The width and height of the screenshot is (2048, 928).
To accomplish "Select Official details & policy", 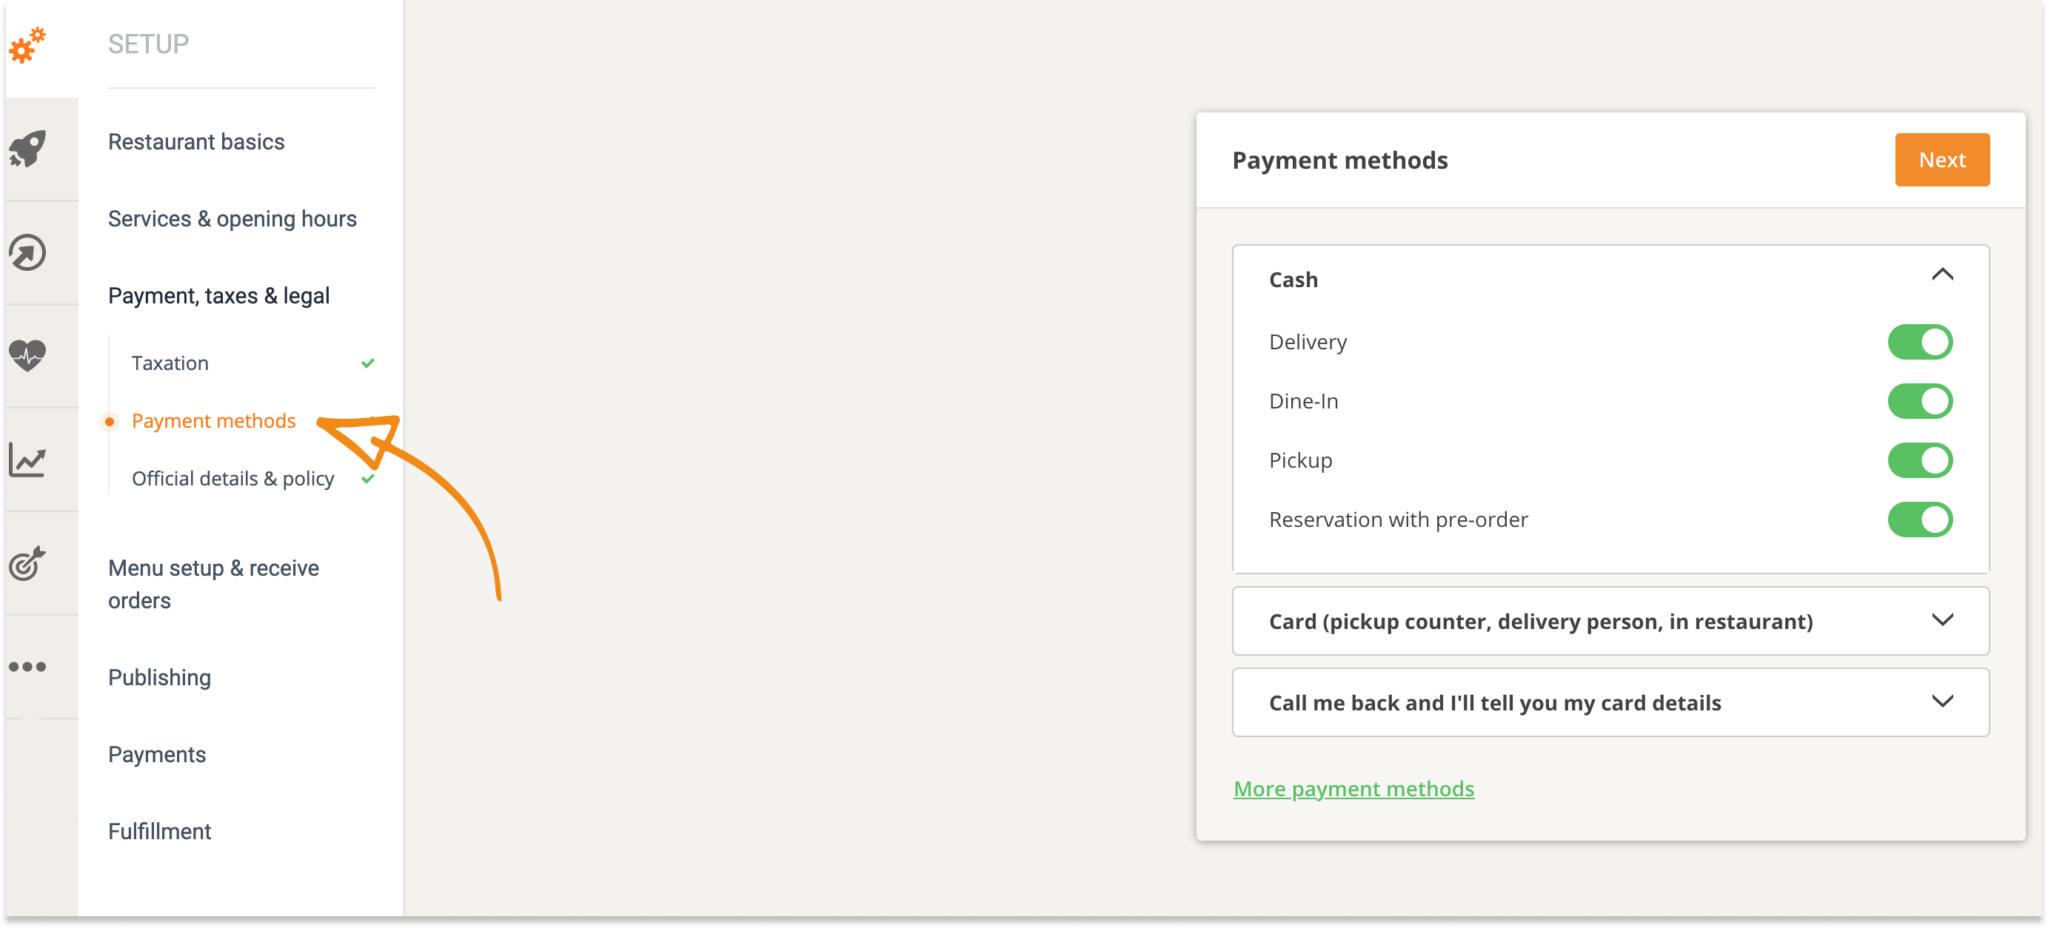I will [x=232, y=478].
